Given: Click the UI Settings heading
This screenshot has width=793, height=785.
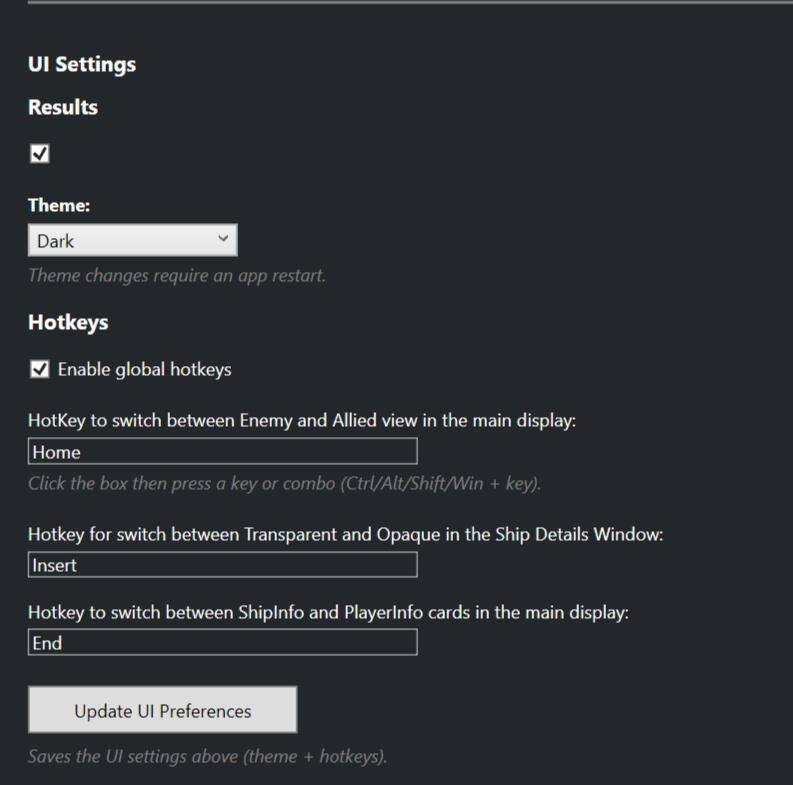Looking at the screenshot, I should click(82, 65).
